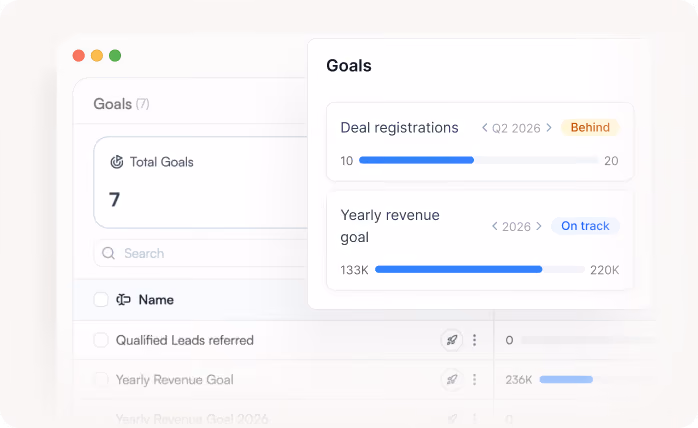Click rocket icon for Qualified Leads referred

coord(451,340)
